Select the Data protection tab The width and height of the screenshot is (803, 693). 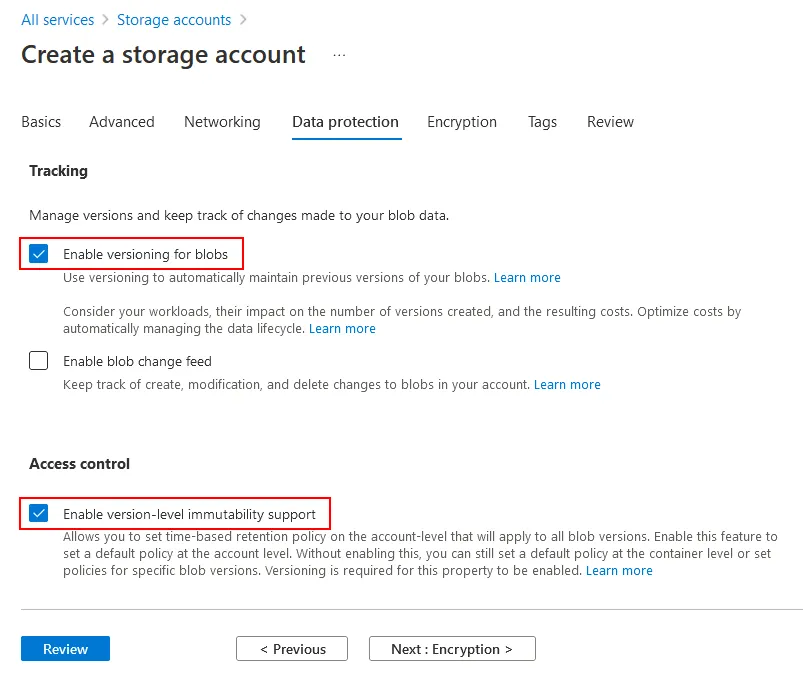(x=345, y=122)
